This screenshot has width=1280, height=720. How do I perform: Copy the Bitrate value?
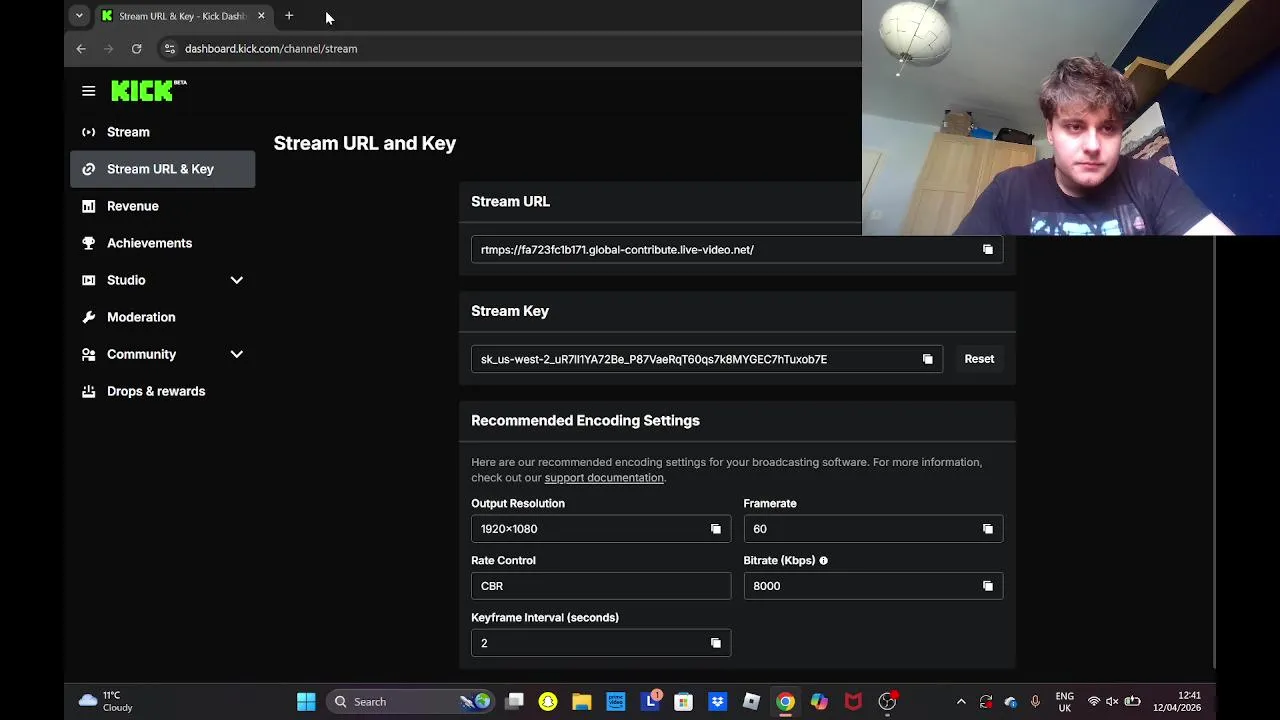(988, 586)
